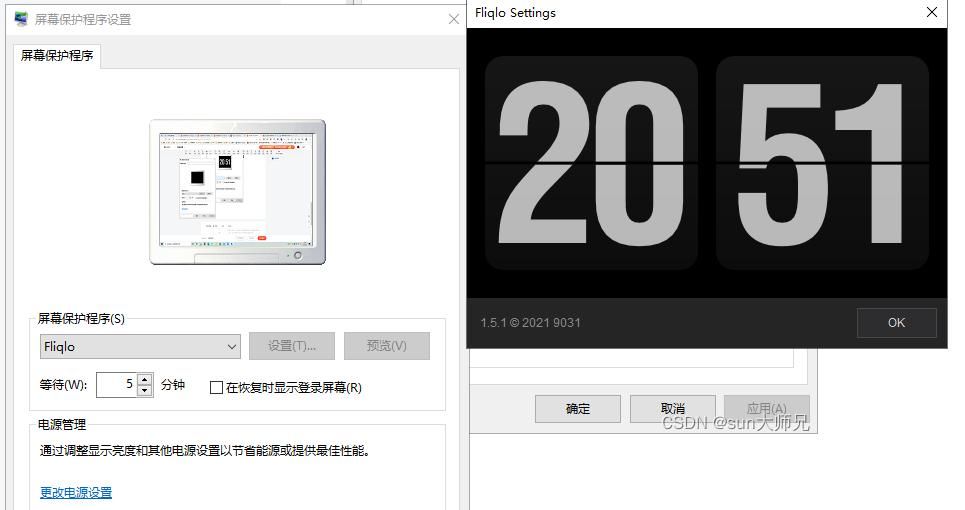Enable 在恢复时显示登录屏幕 checkbox
The image size is (965, 510).
(216, 388)
